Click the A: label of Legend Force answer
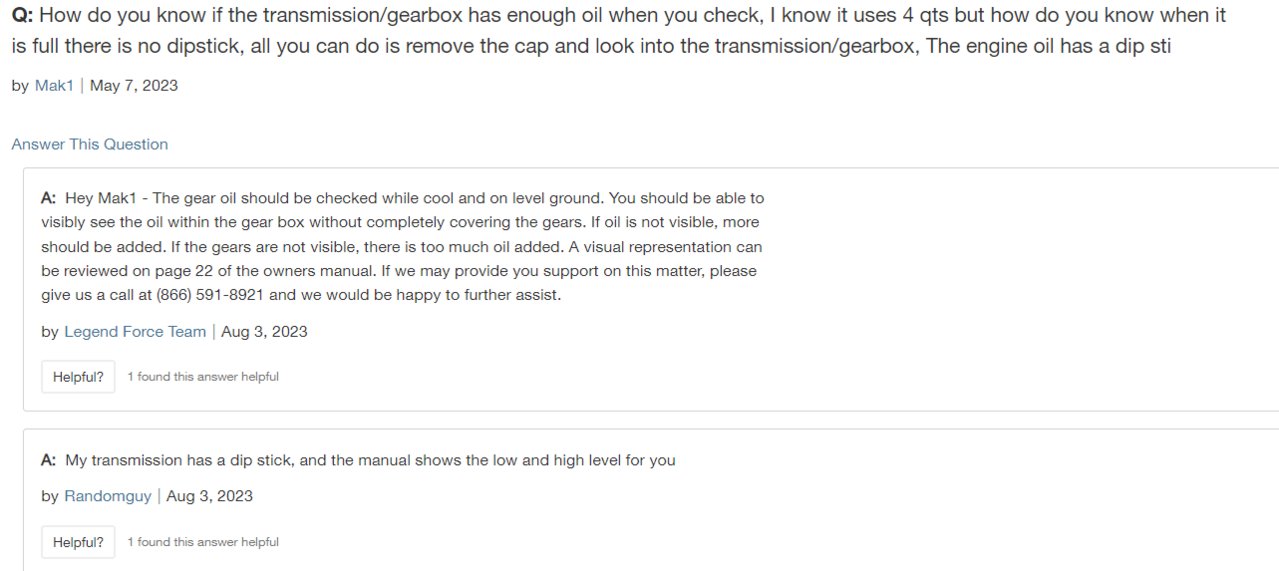Image resolution: width=1279 pixels, height=571 pixels. [x=48, y=198]
